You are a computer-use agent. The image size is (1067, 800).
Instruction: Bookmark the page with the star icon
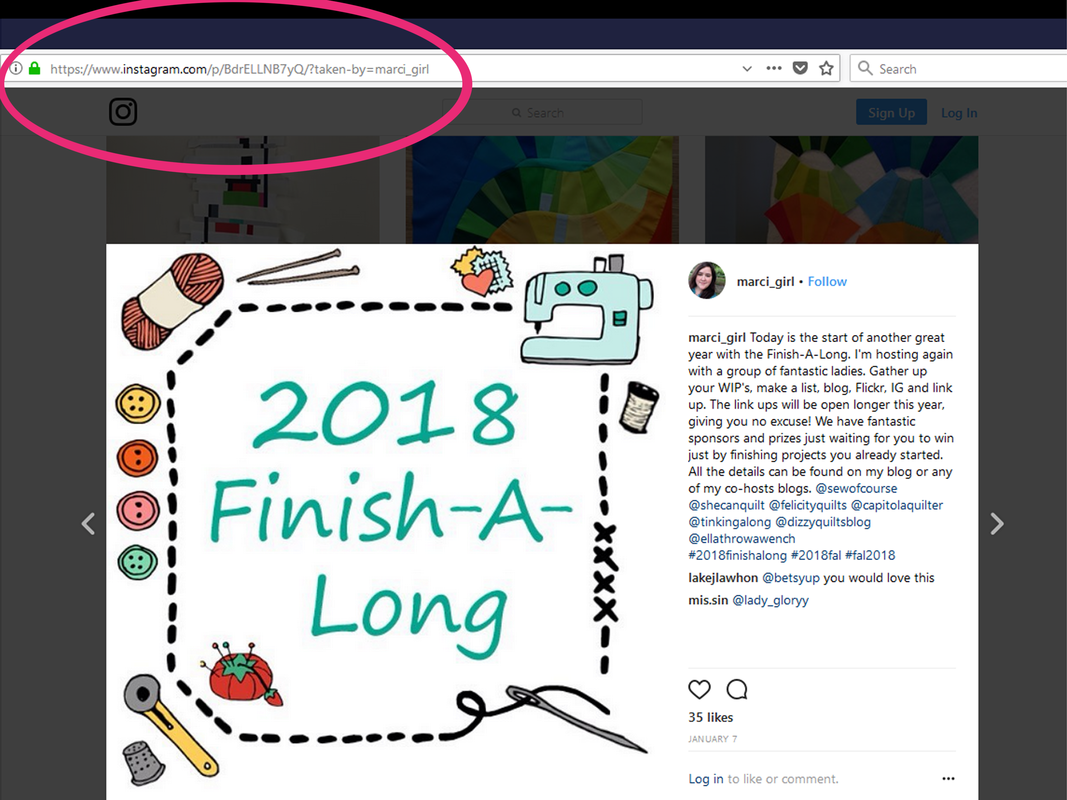coord(826,68)
